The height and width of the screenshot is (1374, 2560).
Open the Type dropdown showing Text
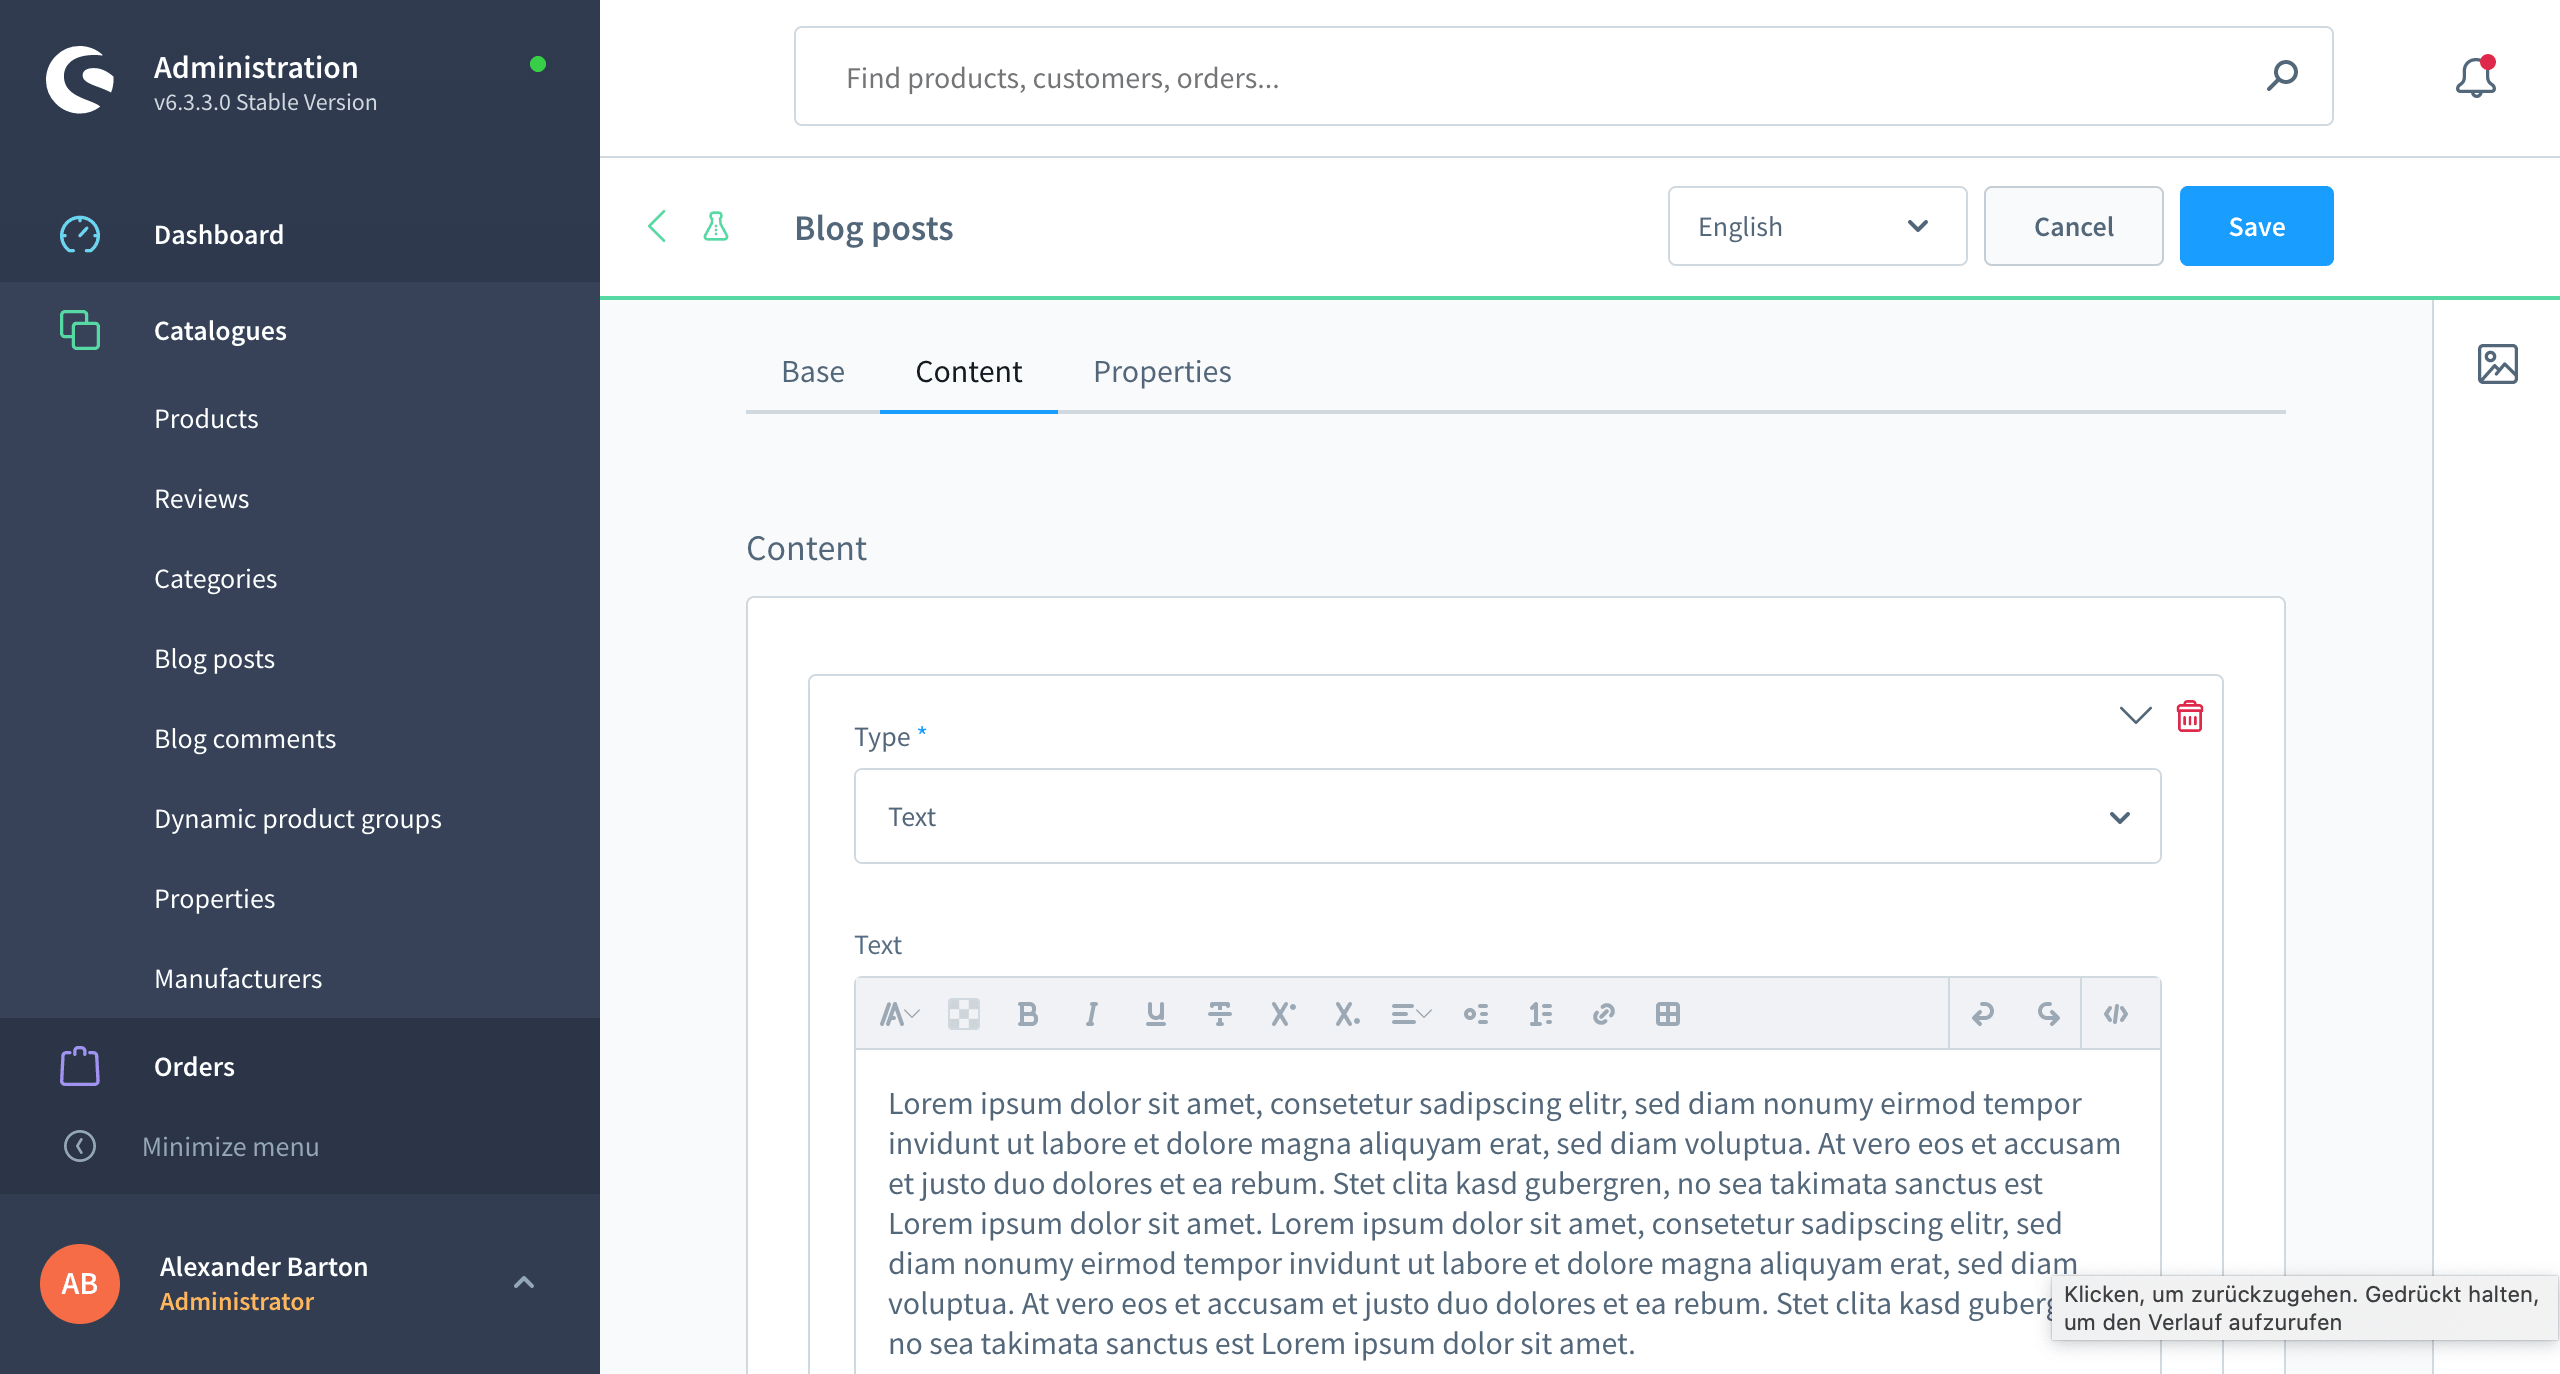tap(1507, 816)
